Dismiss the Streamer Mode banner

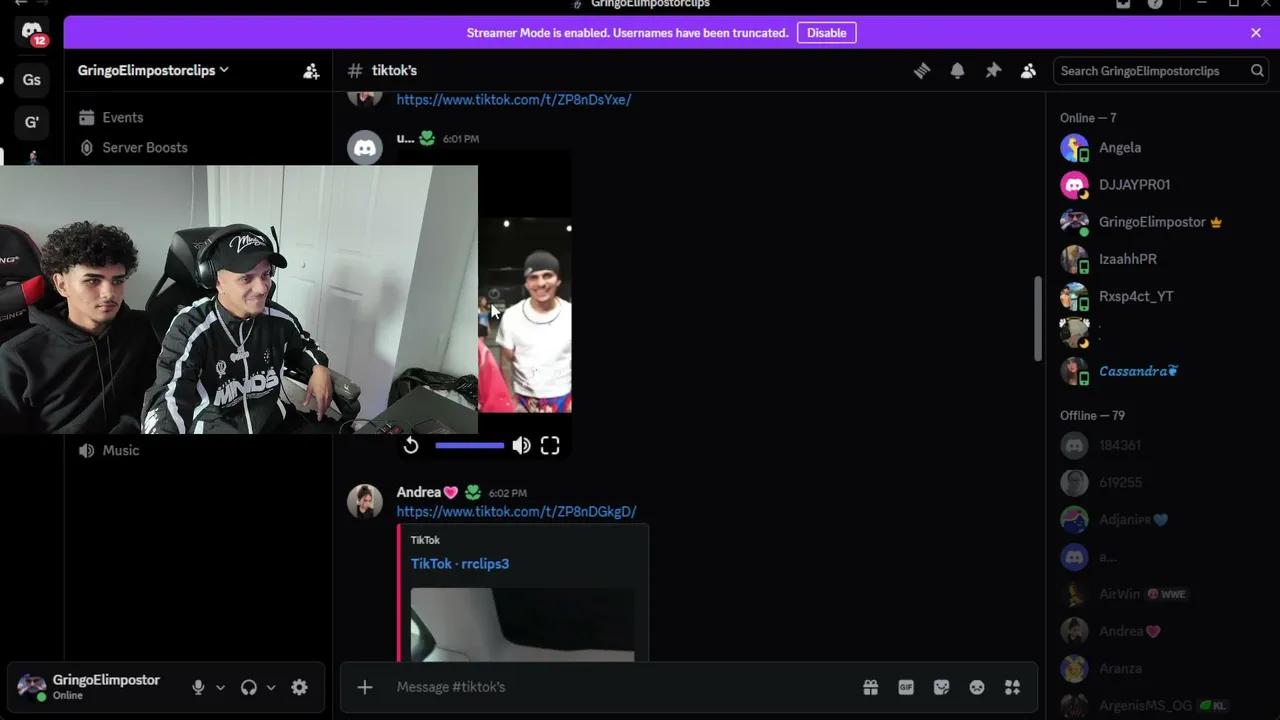(1256, 33)
